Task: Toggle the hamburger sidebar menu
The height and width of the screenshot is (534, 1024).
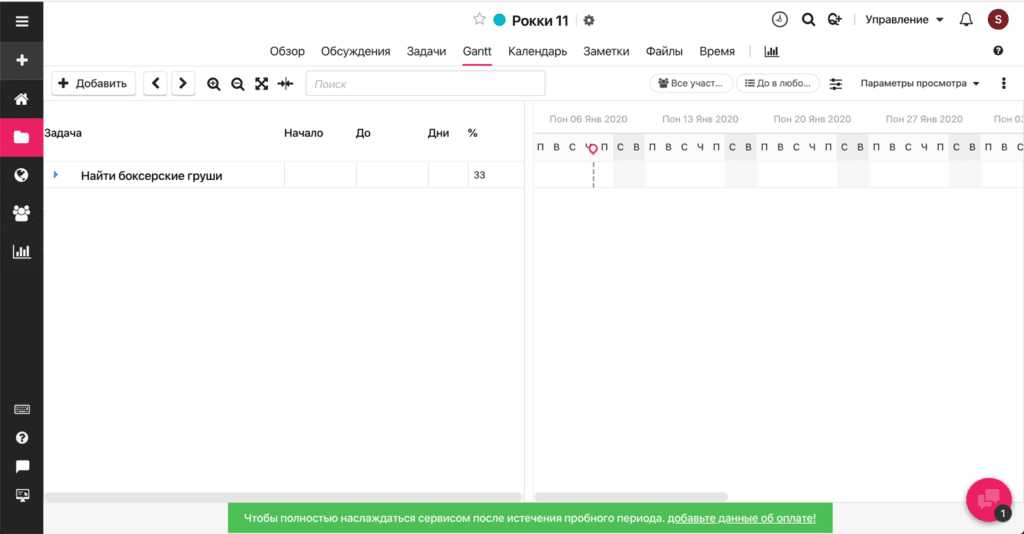Action: (x=21, y=20)
